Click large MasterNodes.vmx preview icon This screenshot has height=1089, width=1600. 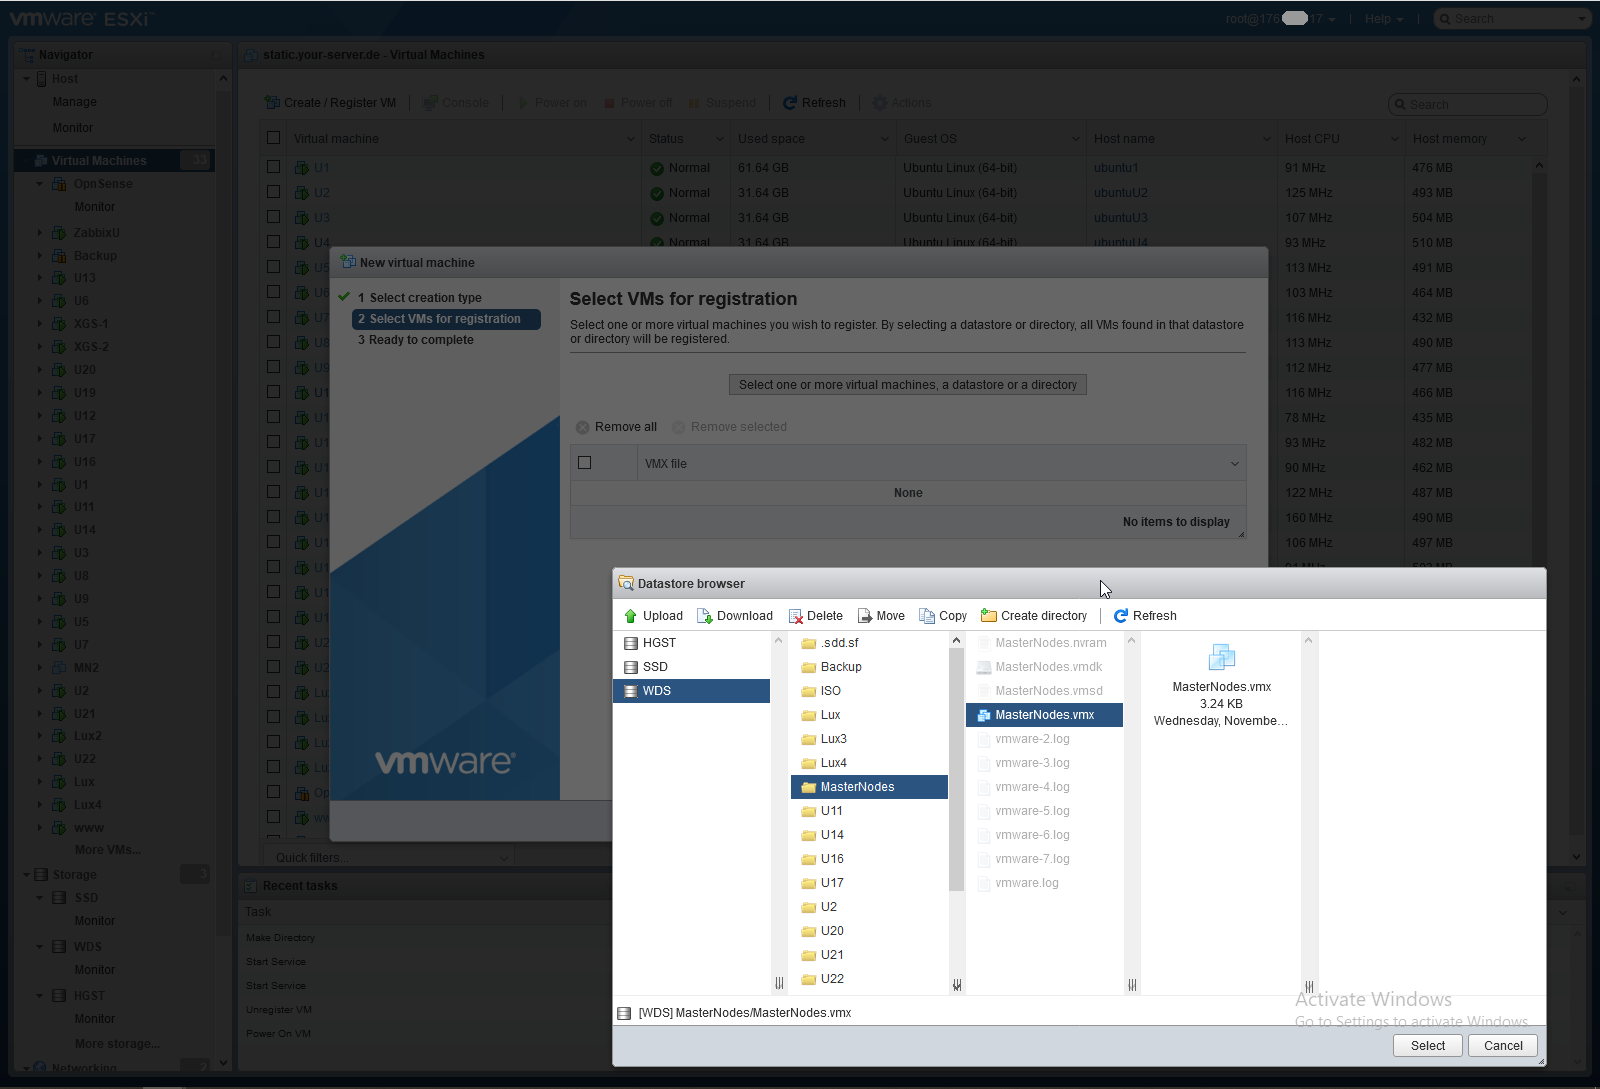(x=1222, y=657)
